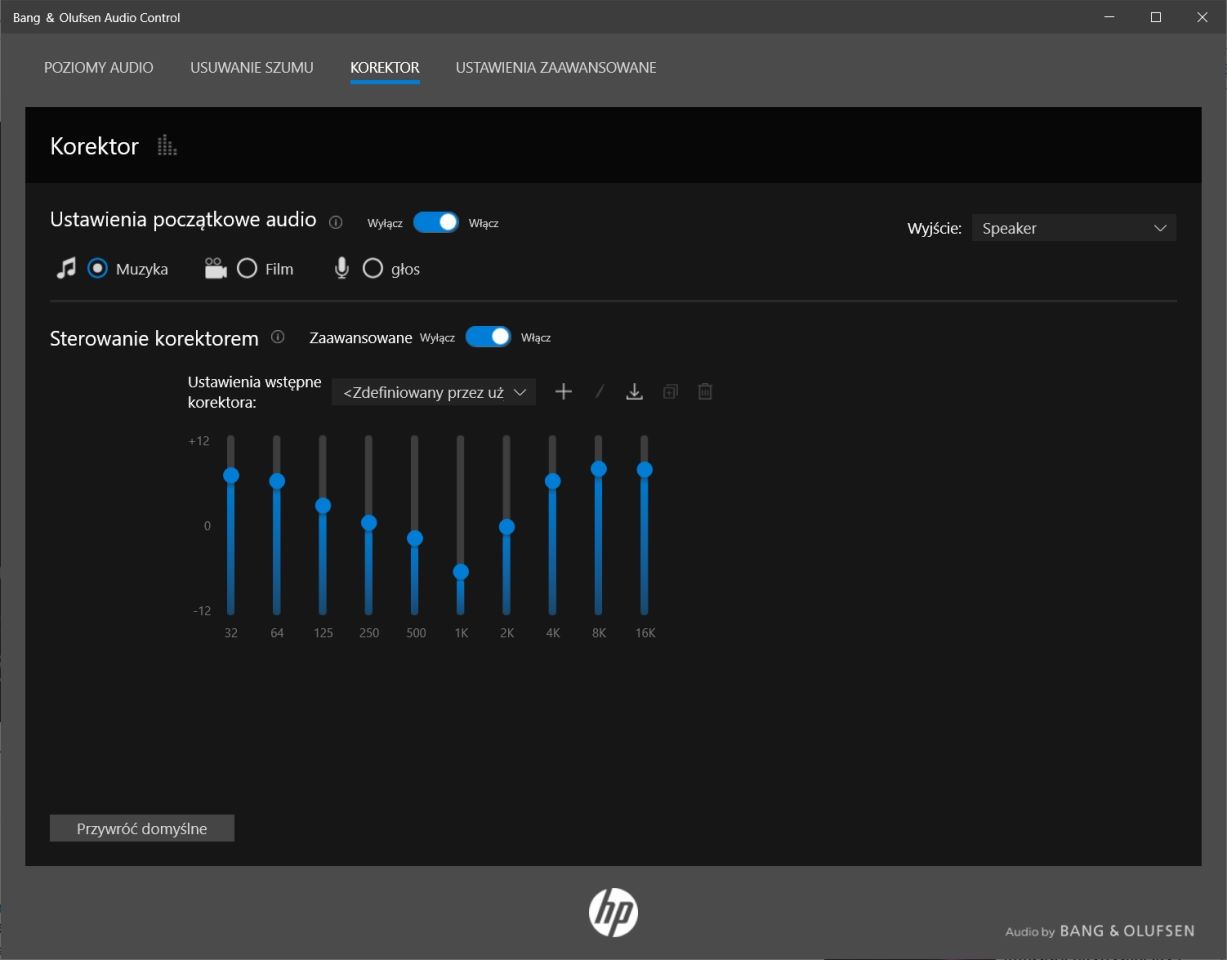Open the Wyjście Speaker dropdown
This screenshot has width=1227, height=960.
point(1074,228)
